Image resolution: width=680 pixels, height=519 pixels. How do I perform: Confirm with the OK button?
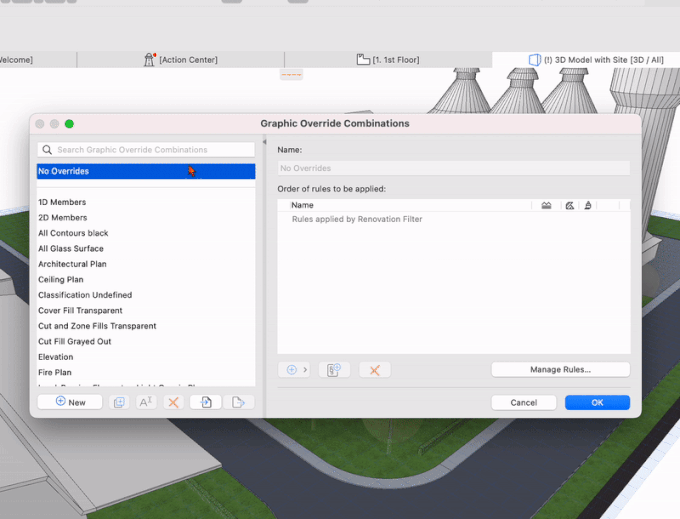pos(597,402)
